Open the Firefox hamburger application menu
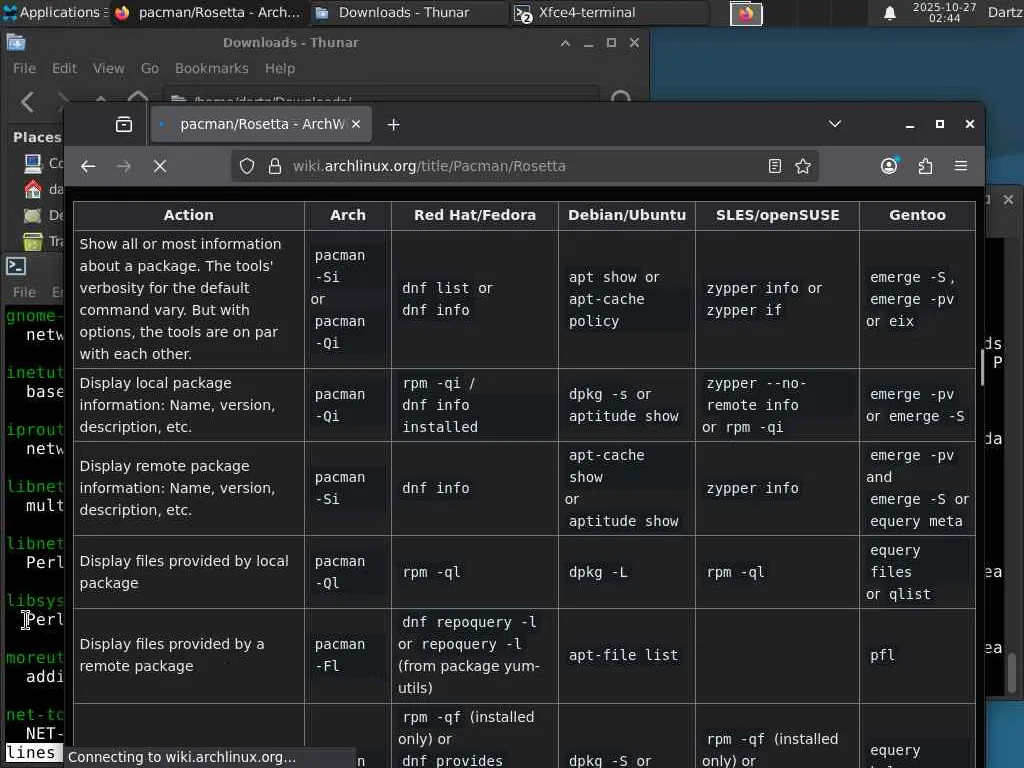The width and height of the screenshot is (1024, 768). 961,166
